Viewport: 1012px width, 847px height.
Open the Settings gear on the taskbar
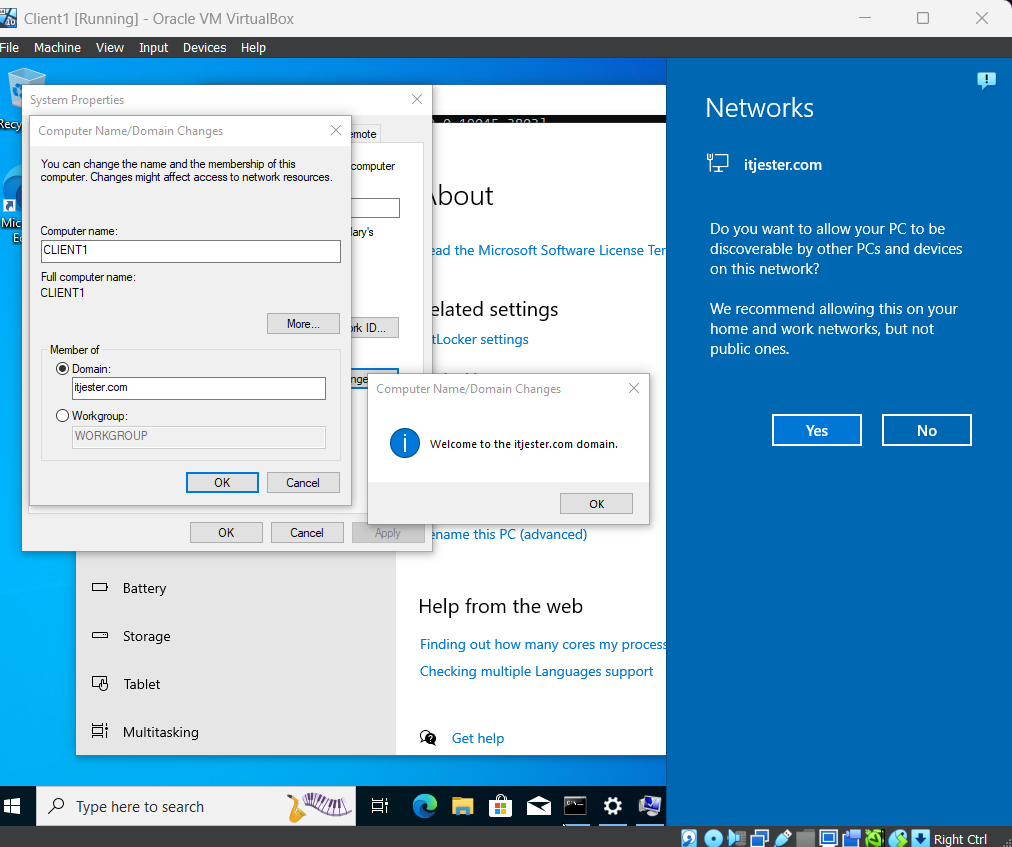[x=612, y=806]
